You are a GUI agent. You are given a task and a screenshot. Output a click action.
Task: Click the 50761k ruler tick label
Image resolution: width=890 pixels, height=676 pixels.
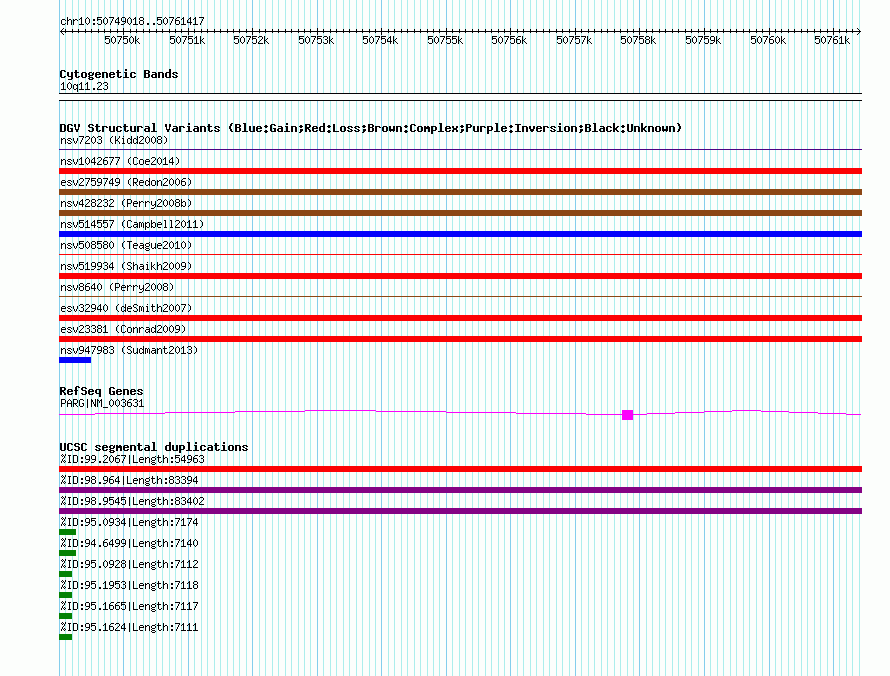832,40
